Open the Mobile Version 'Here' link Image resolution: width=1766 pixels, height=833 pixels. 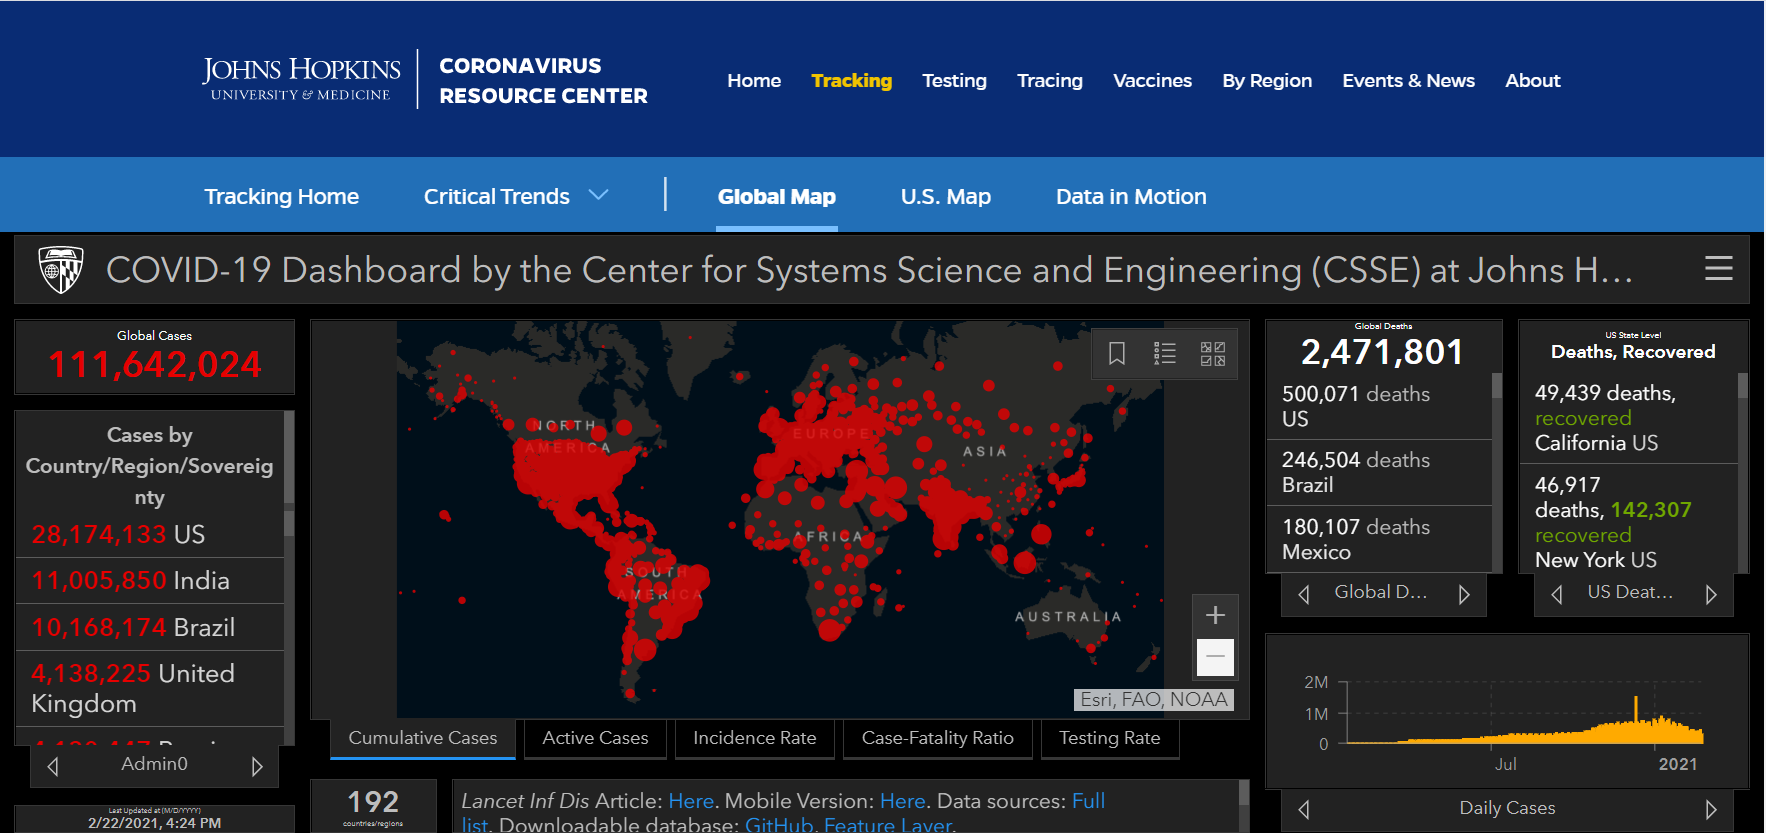903,801
